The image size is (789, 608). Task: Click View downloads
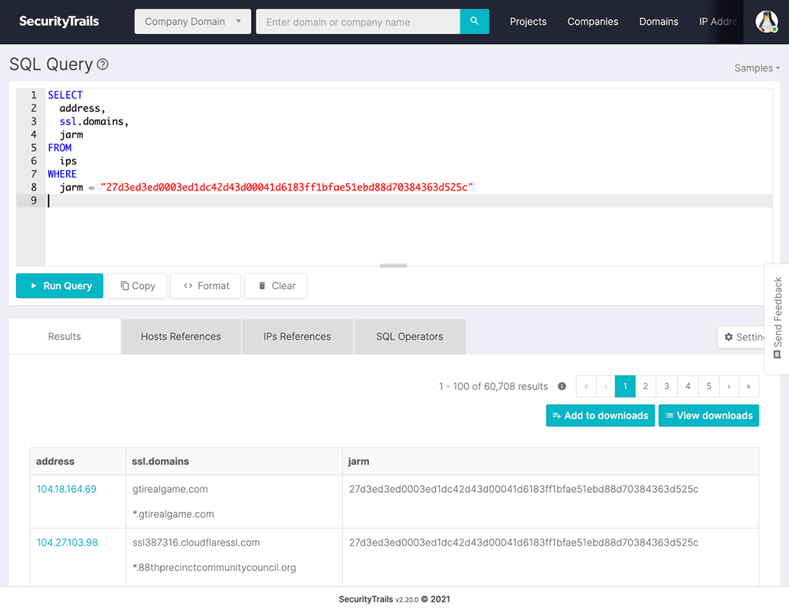(x=708, y=416)
